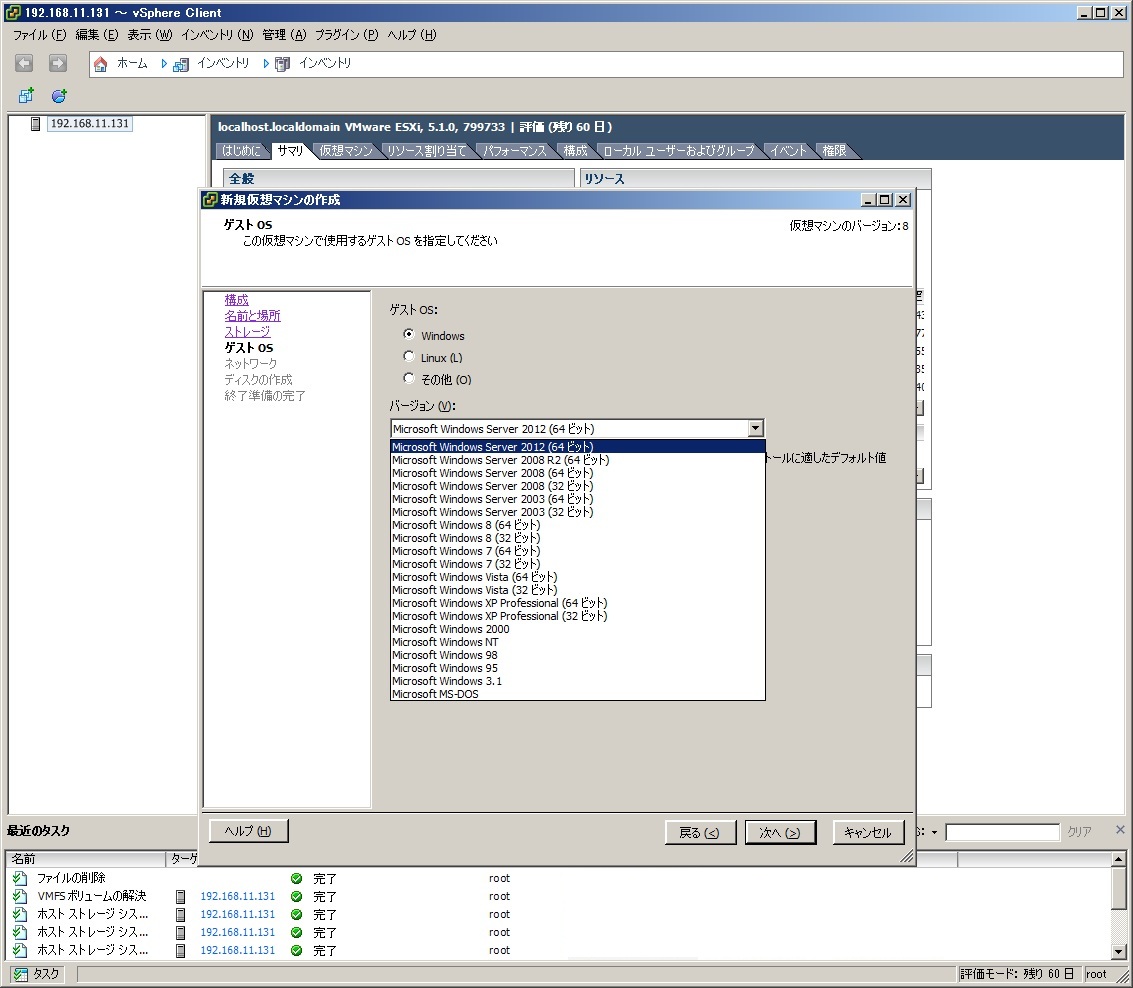The image size is (1133, 988).
Task: Choose Microsoft Windows 3.1 option
Action: coord(577,681)
